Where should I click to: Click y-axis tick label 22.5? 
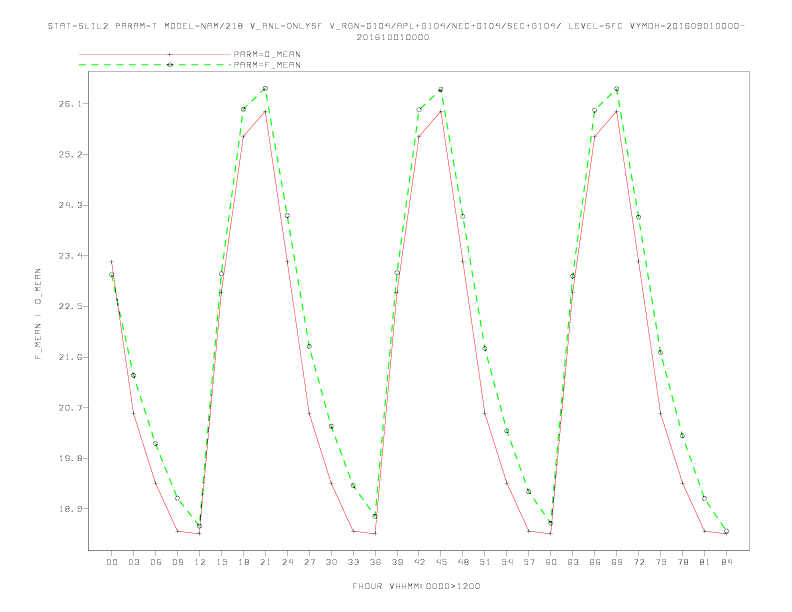pos(69,306)
